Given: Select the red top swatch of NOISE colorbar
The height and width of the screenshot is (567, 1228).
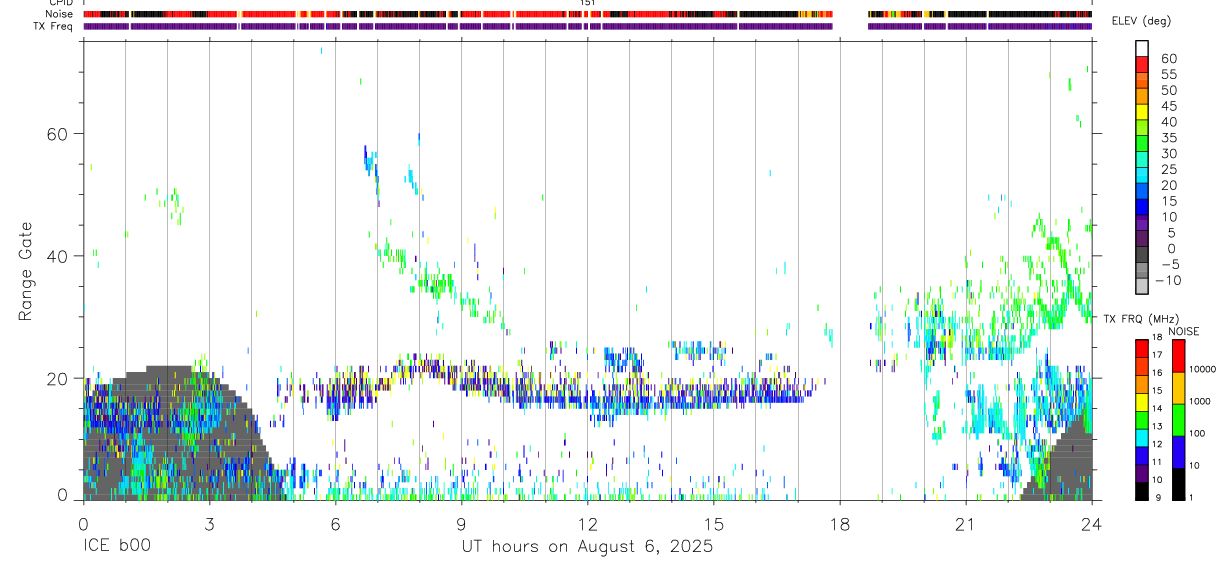Looking at the screenshot, I should (1179, 355).
